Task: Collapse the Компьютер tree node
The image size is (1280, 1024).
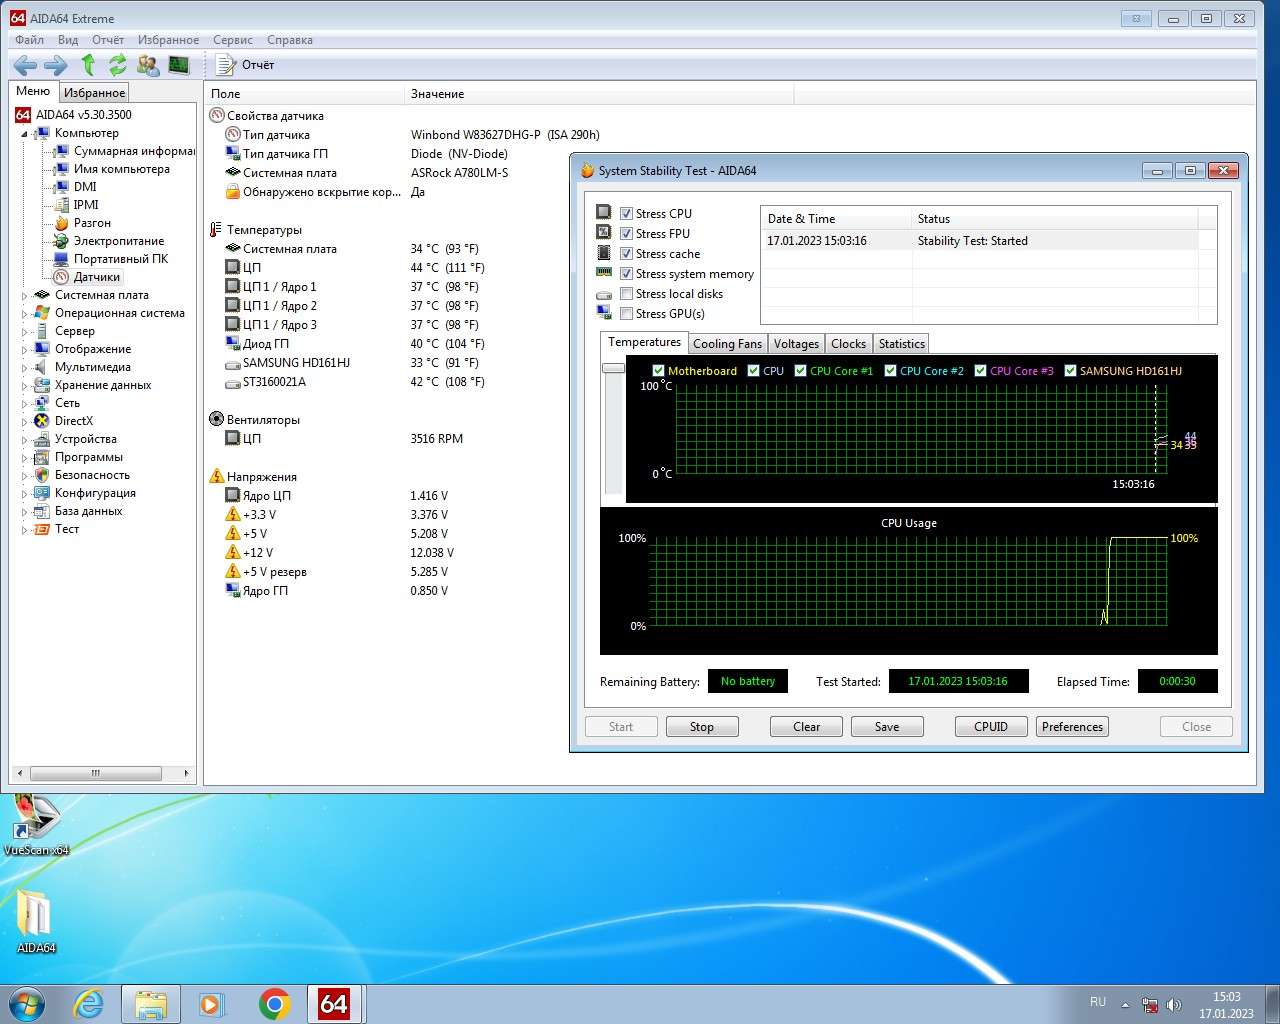Action: click(x=25, y=134)
